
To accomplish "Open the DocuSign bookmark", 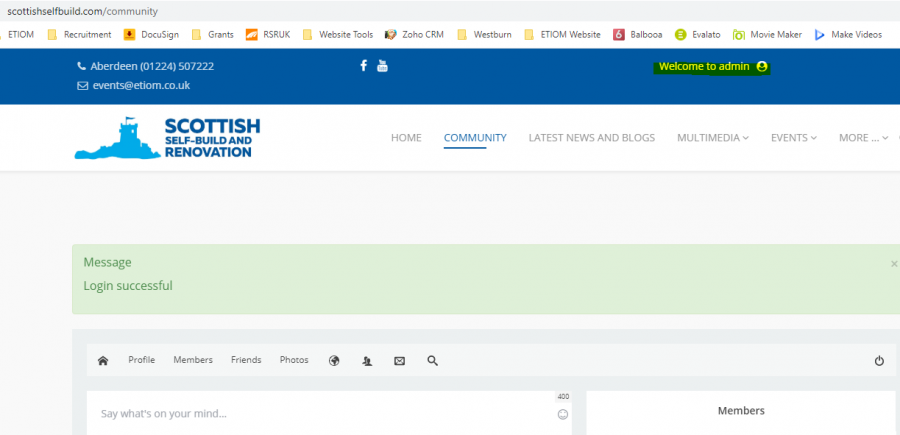I will [x=152, y=34].
